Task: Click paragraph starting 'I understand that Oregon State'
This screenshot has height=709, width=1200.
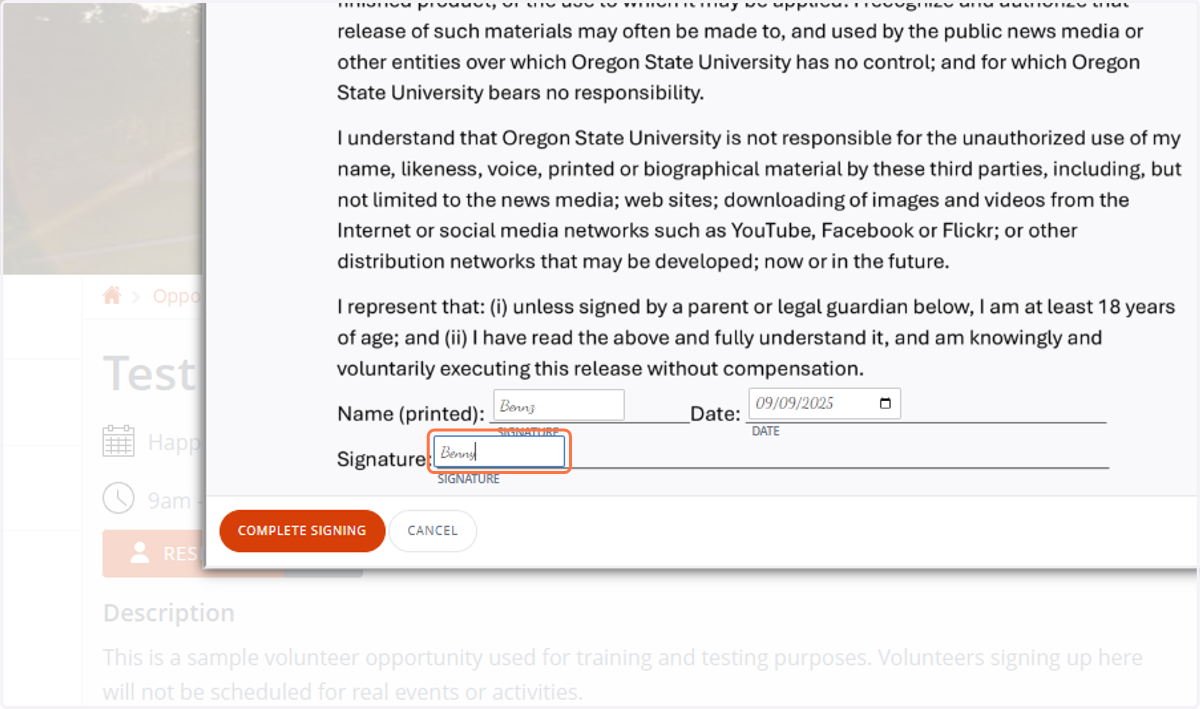Action: (759, 200)
